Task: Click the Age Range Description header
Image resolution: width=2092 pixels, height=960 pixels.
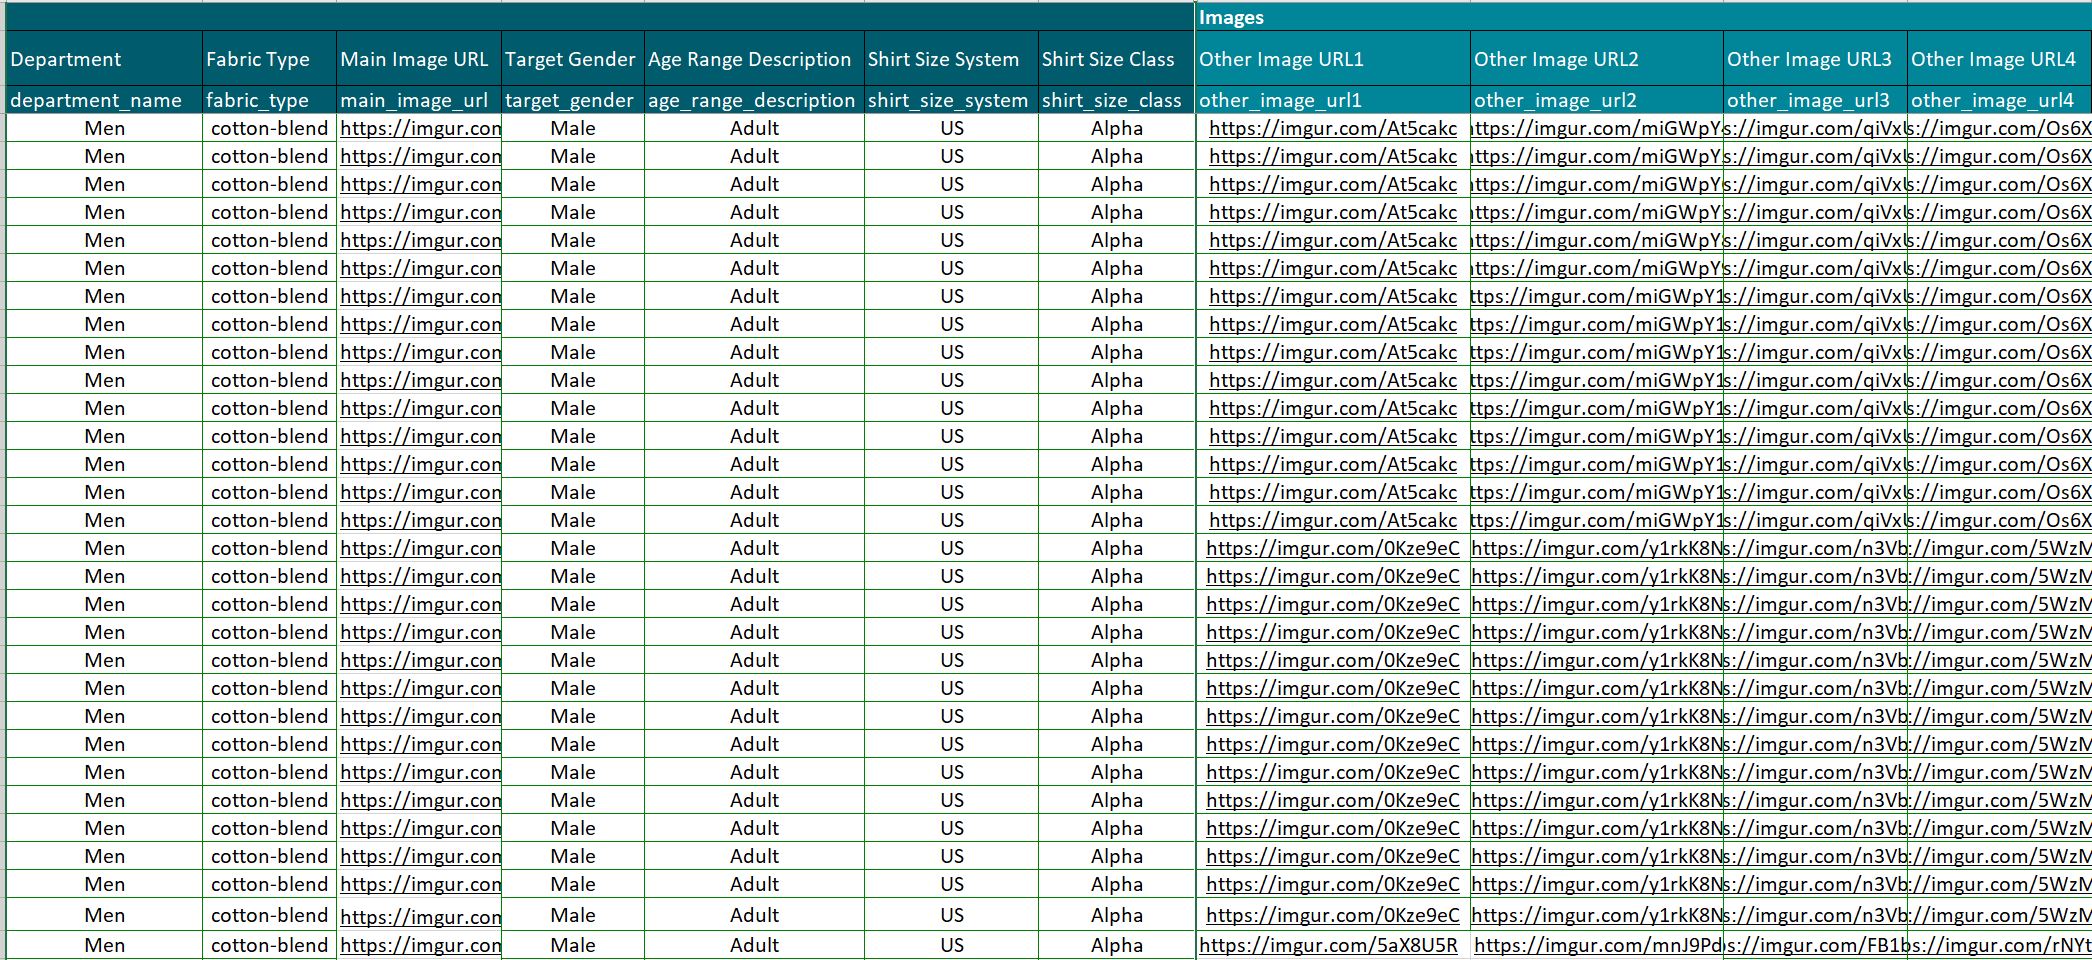Action: tap(754, 59)
